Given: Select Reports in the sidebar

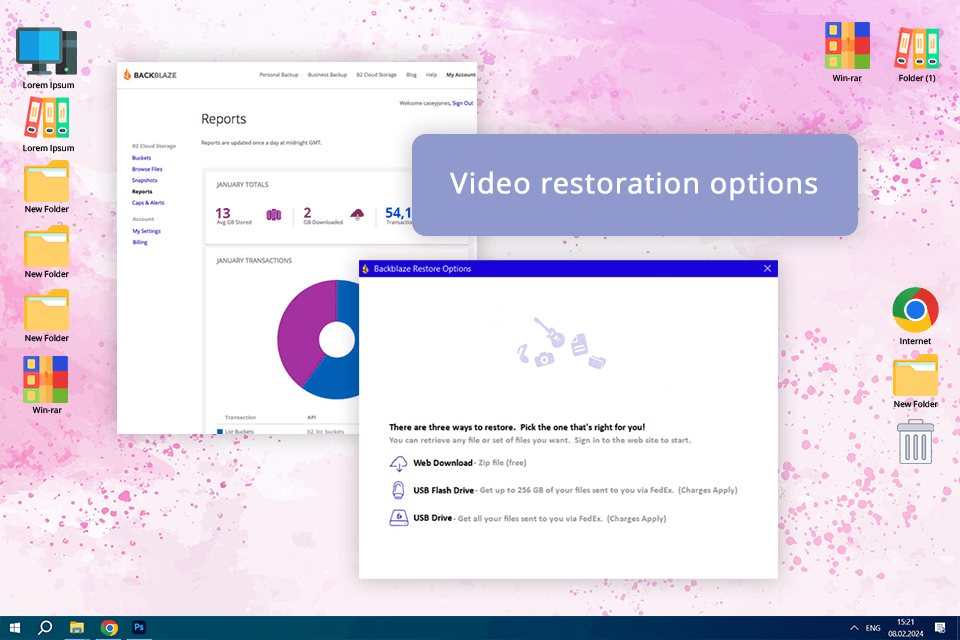Looking at the screenshot, I should pyautogui.click(x=142, y=192).
